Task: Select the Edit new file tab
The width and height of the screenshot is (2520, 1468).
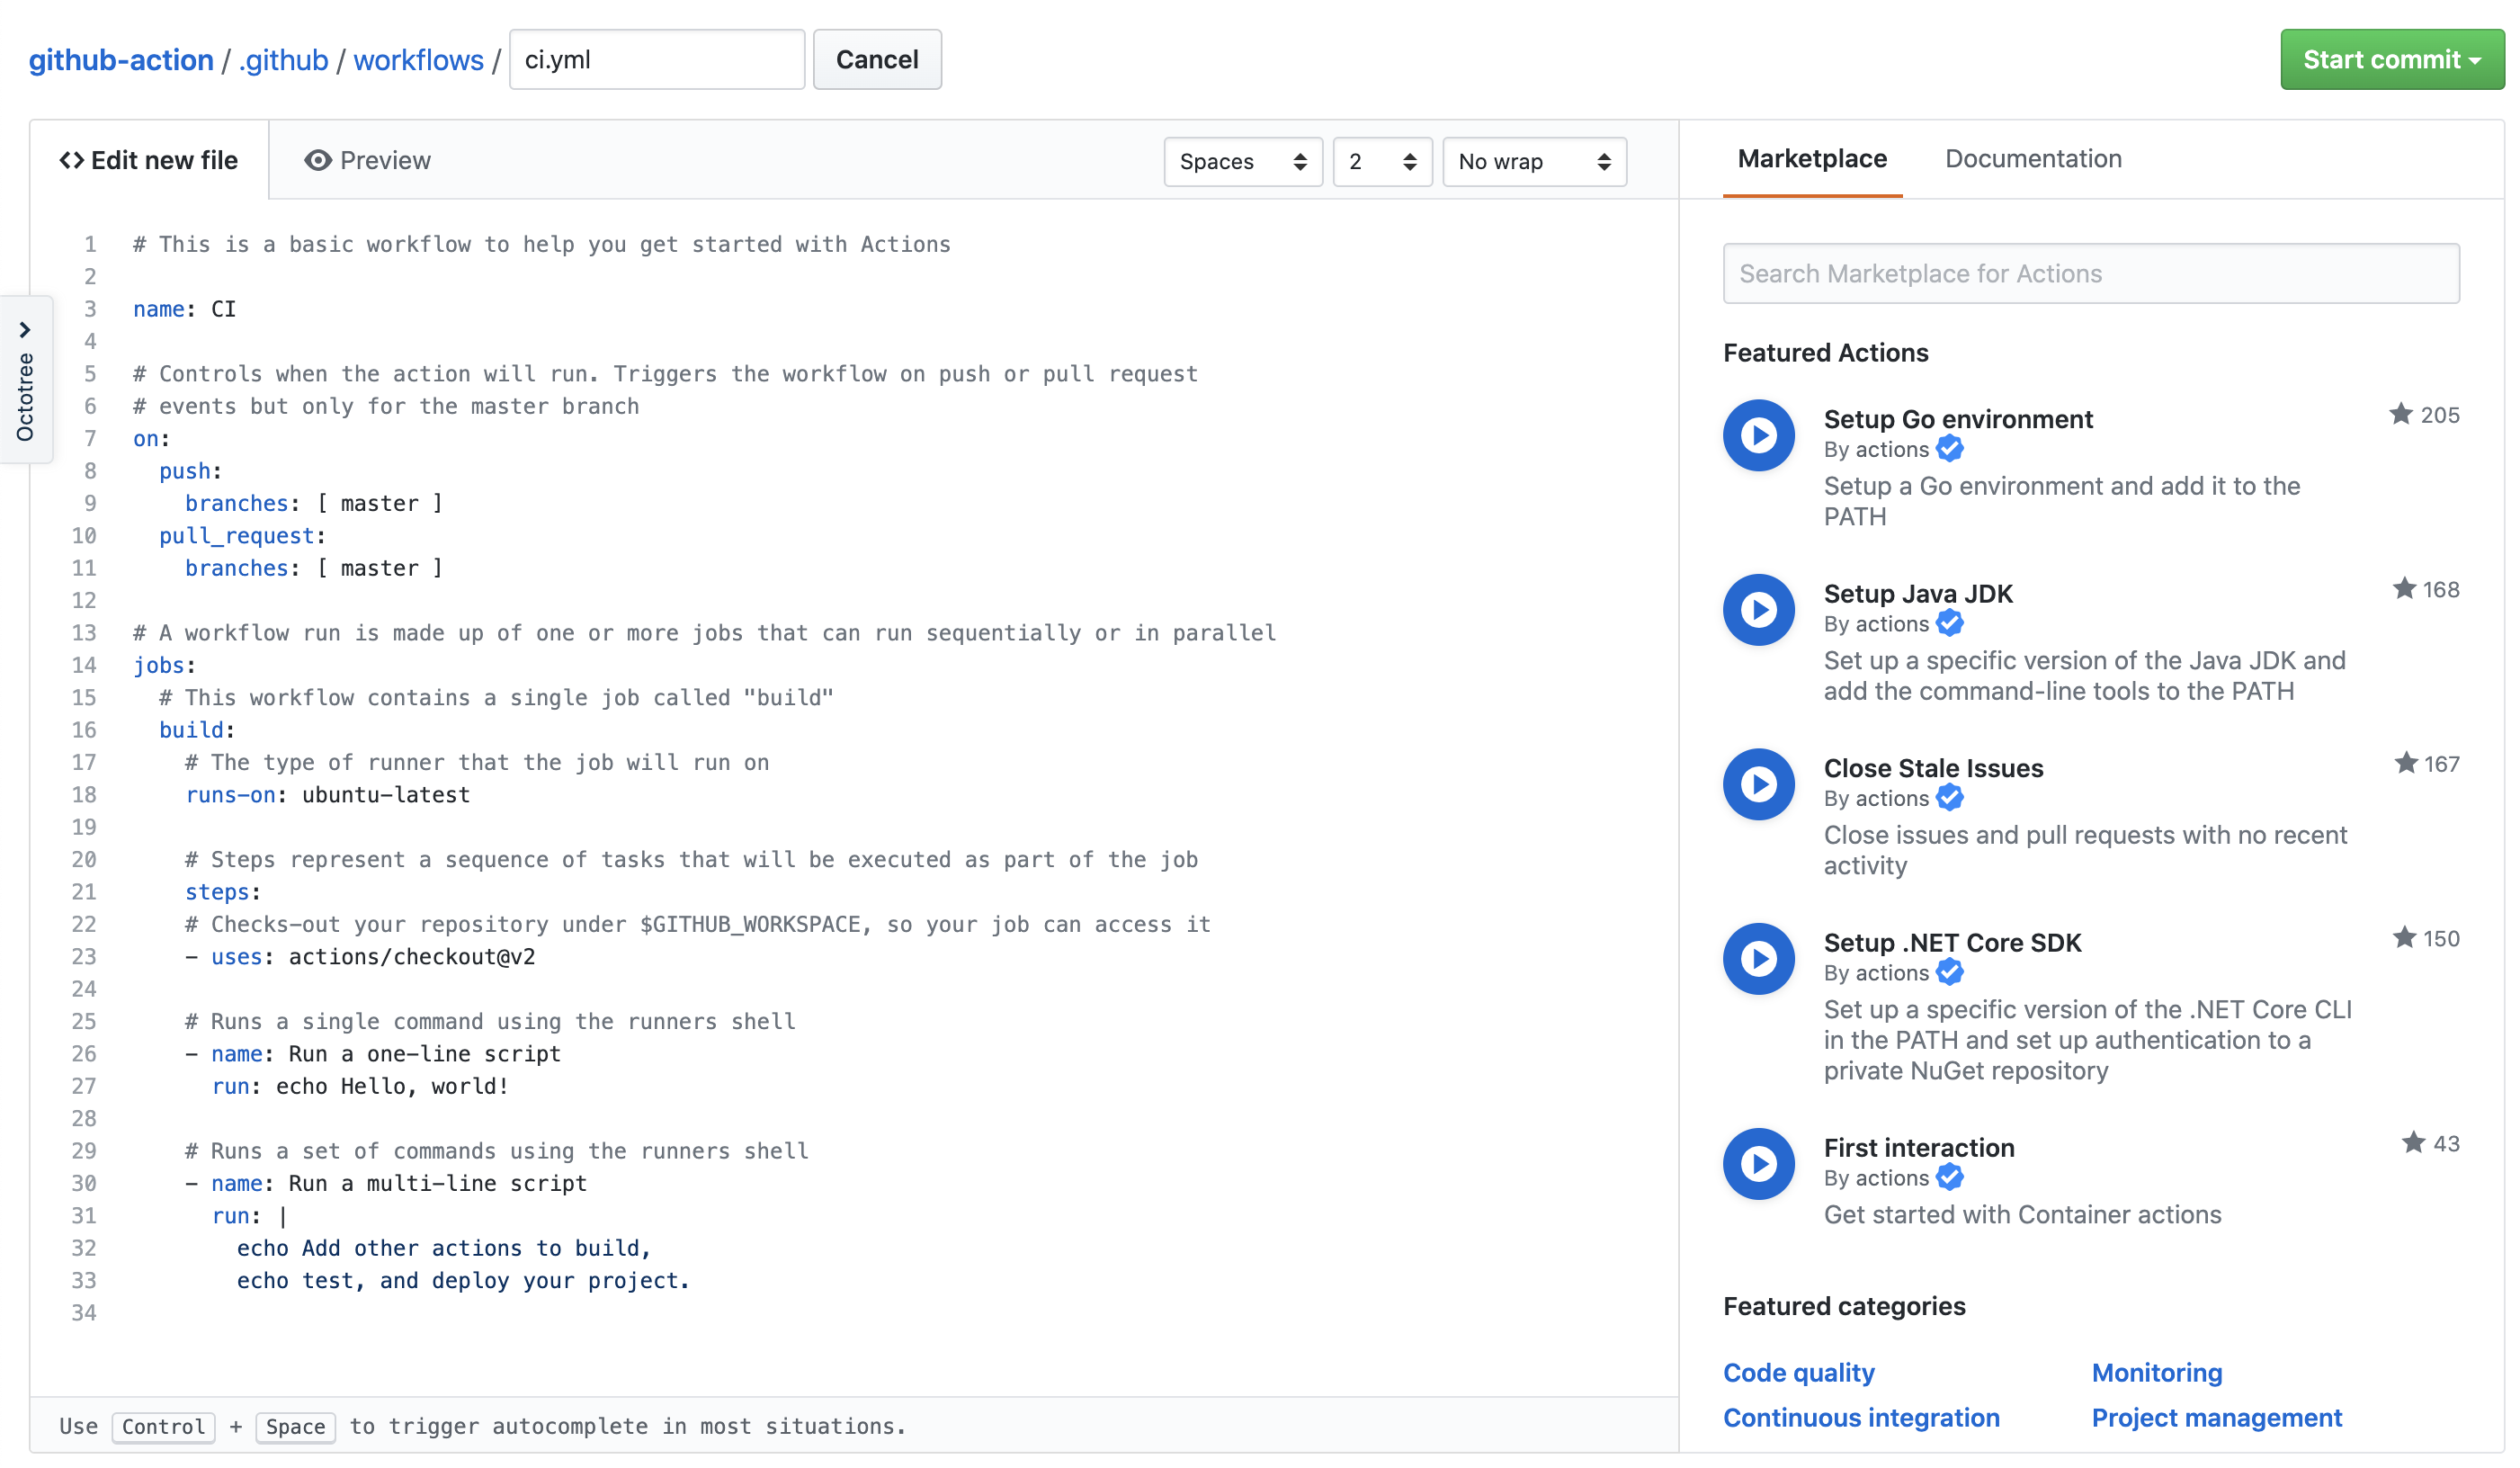Action: point(149,160)
